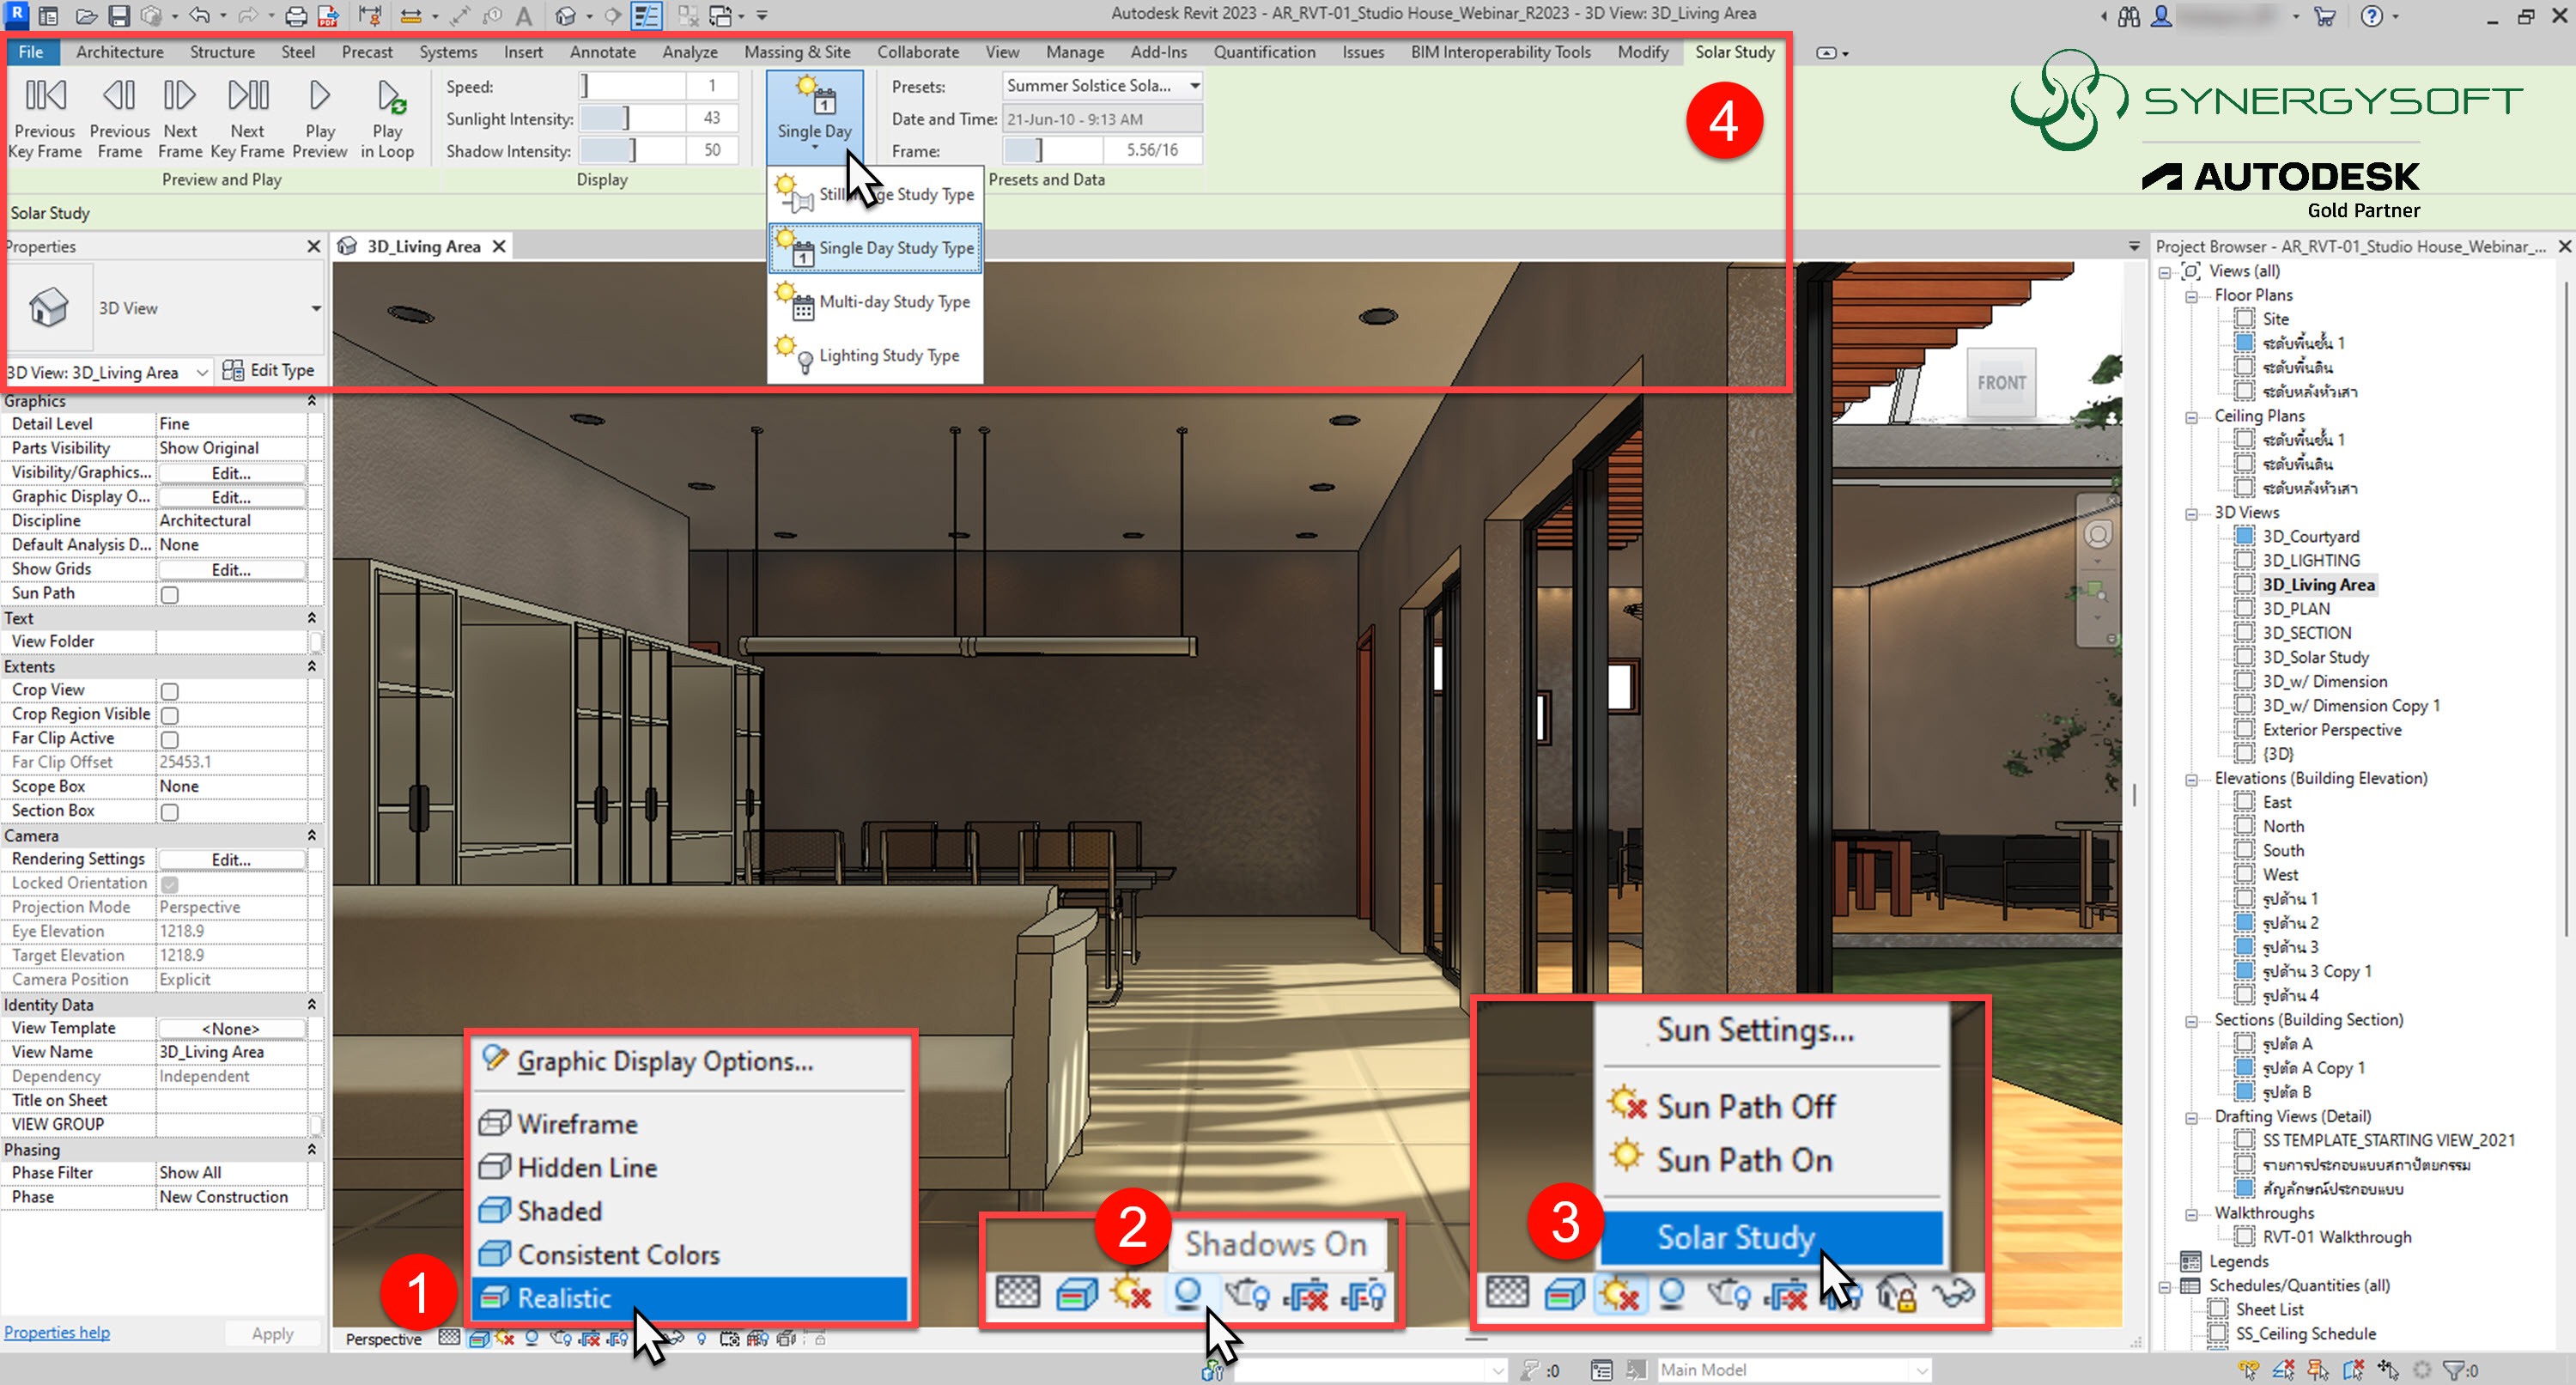
Task: Click the Next Frame icon
Action: [180, 97]
